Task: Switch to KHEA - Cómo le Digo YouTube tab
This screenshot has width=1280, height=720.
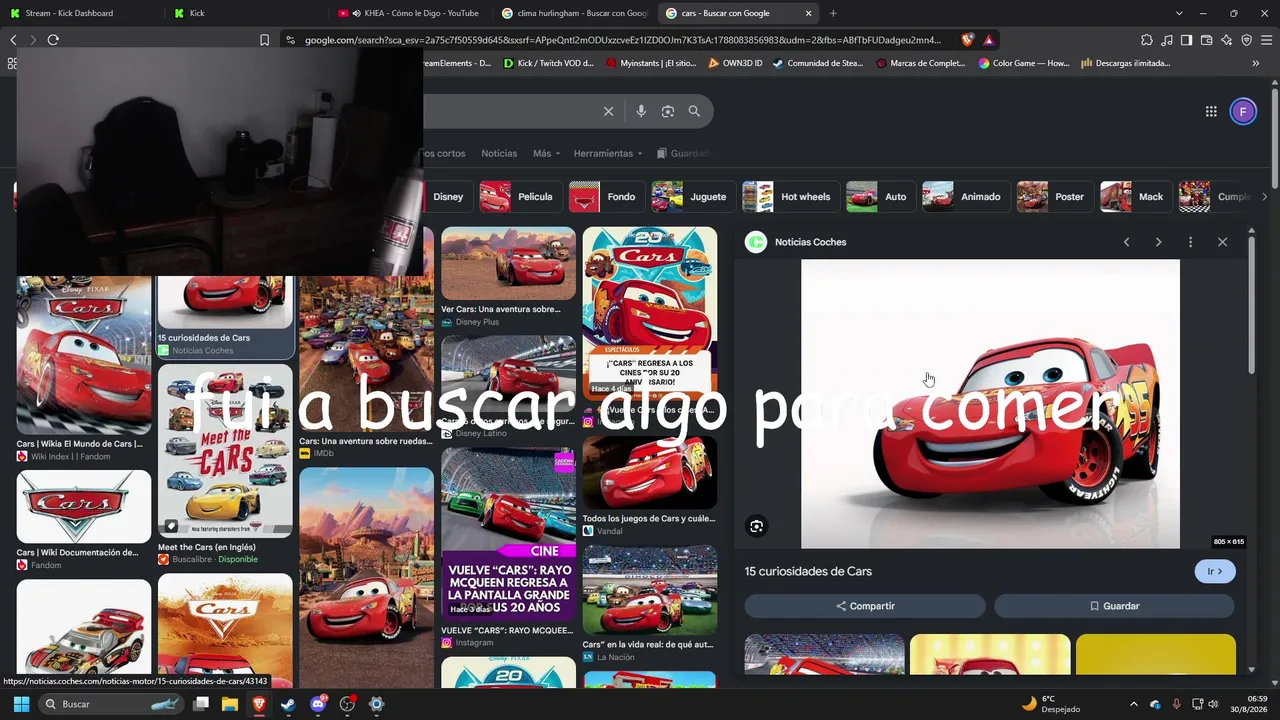Action: point(410,13)
